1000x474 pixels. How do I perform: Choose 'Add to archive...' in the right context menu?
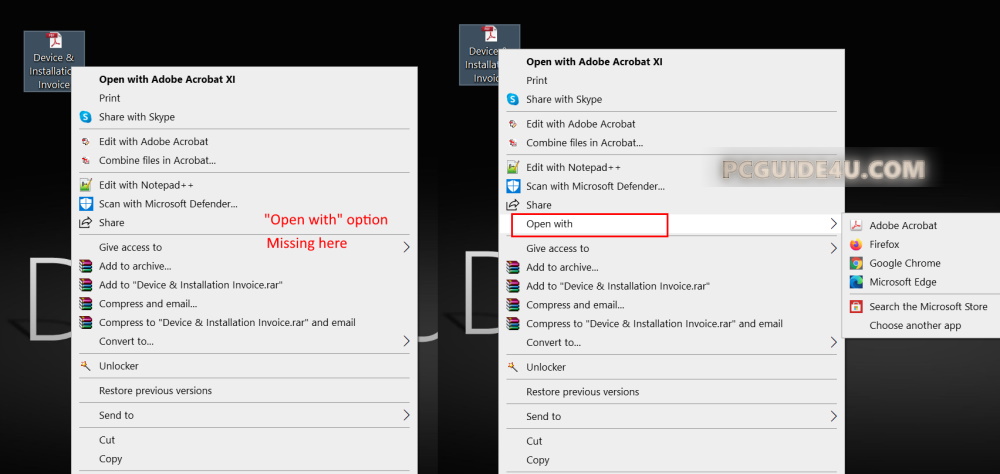click(562, 267)
